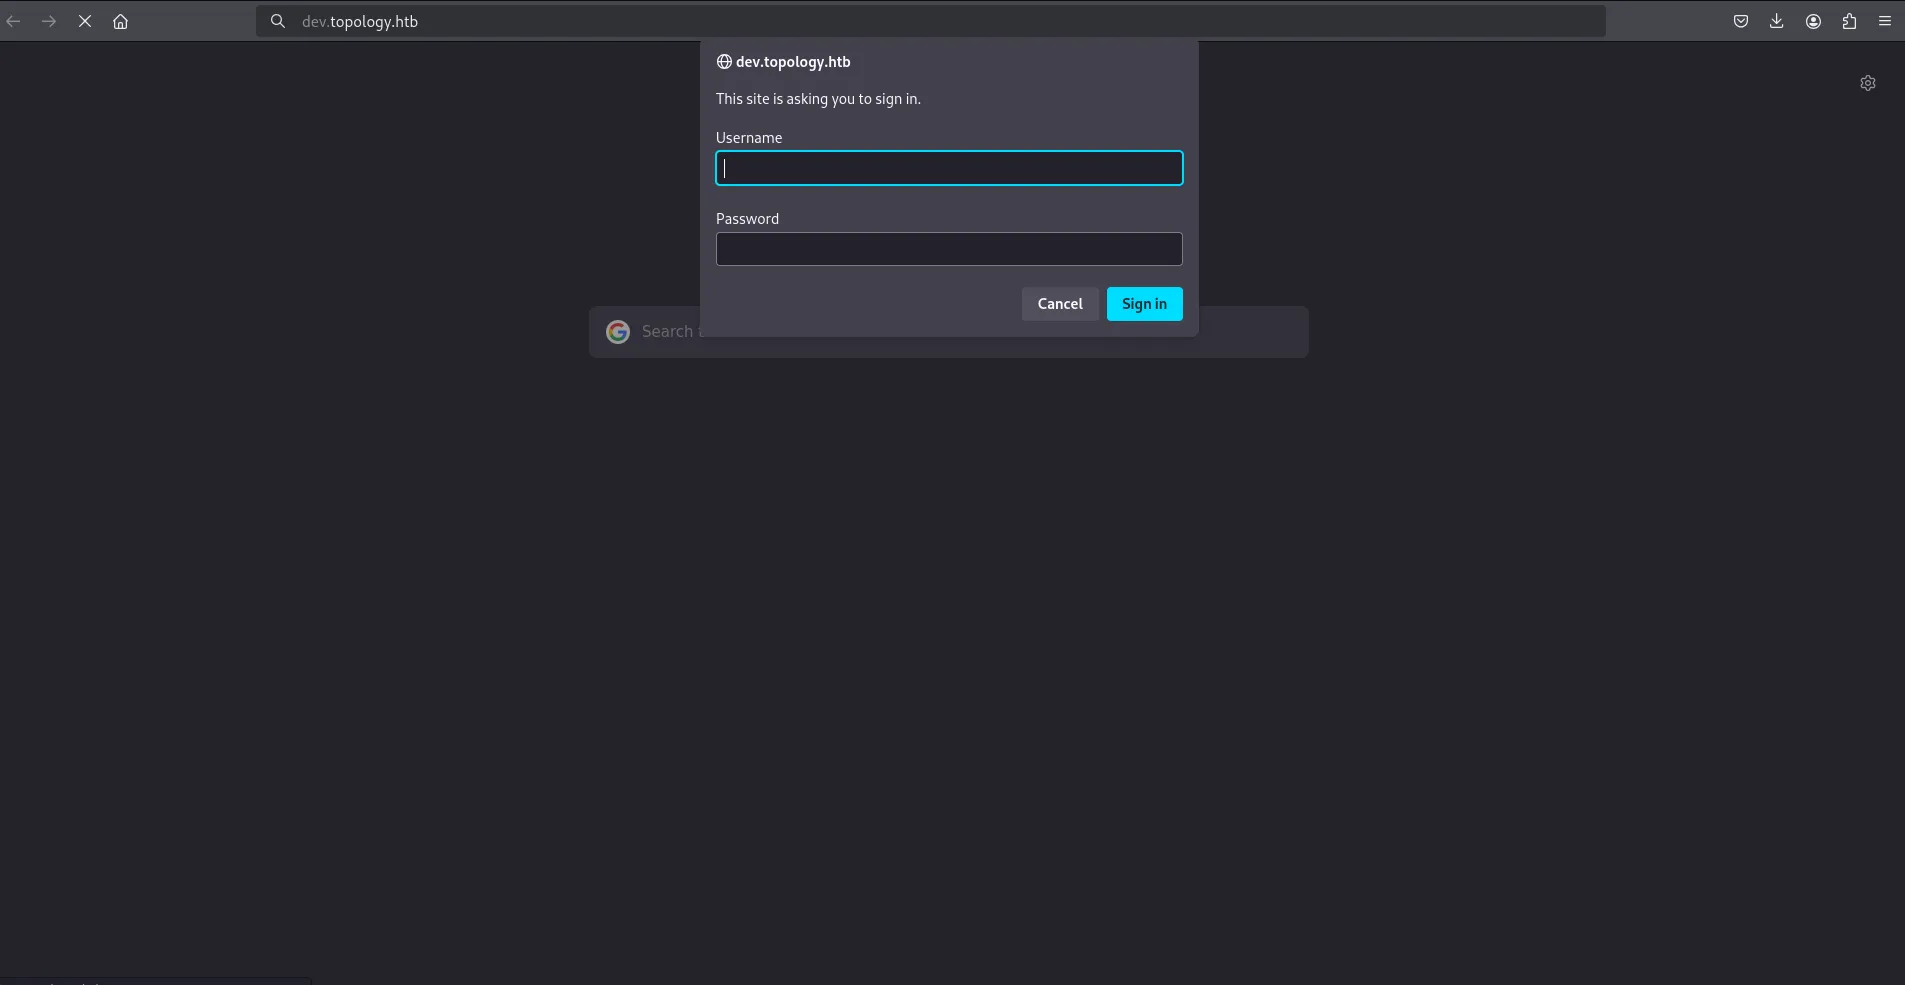Open the extensions manager icon
This screenshot has width=1905, height=985.
1849,21
